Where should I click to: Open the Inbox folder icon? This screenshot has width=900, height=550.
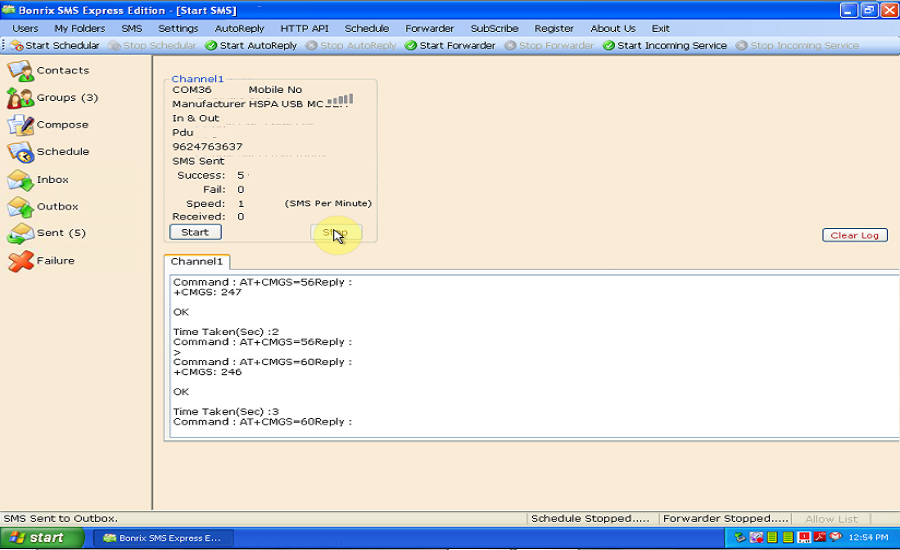point(21,180)
